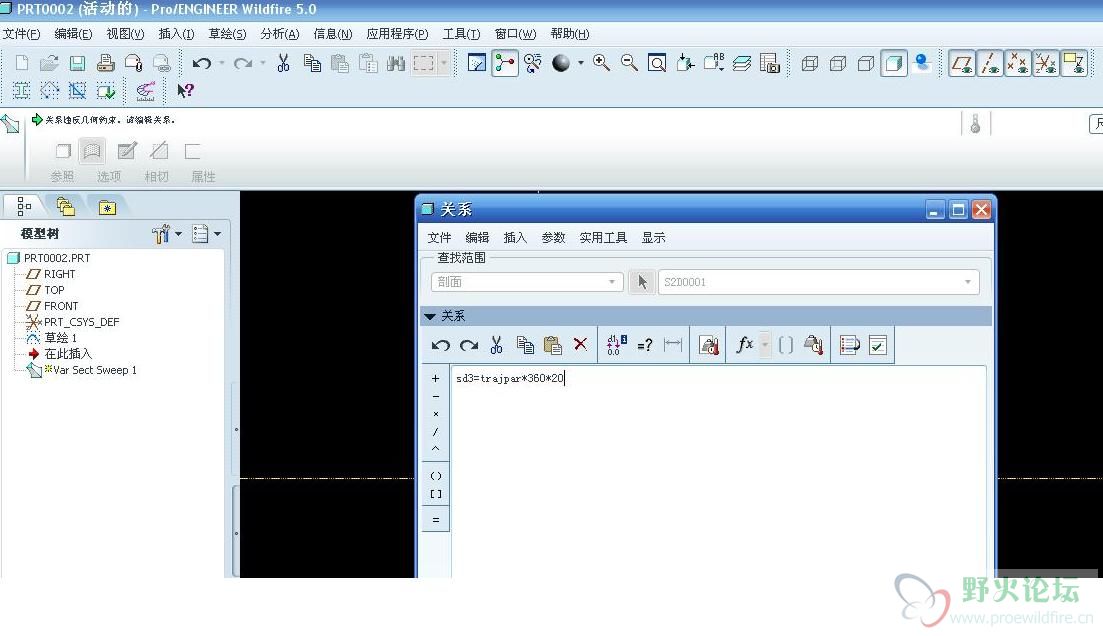
Task: Click the selection arrow button beside scope
Action: (x=642, y=282)
